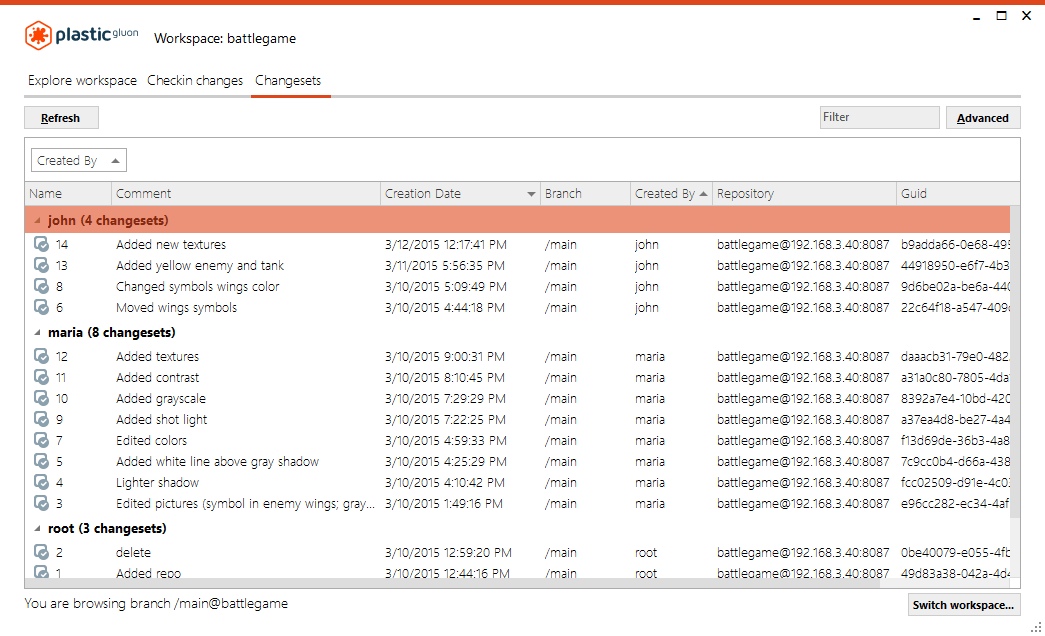Image resolution: width=1045 pixels, height=636 pixels.
Task: Sort by the Branch column header
Action: tap(585, 194)
